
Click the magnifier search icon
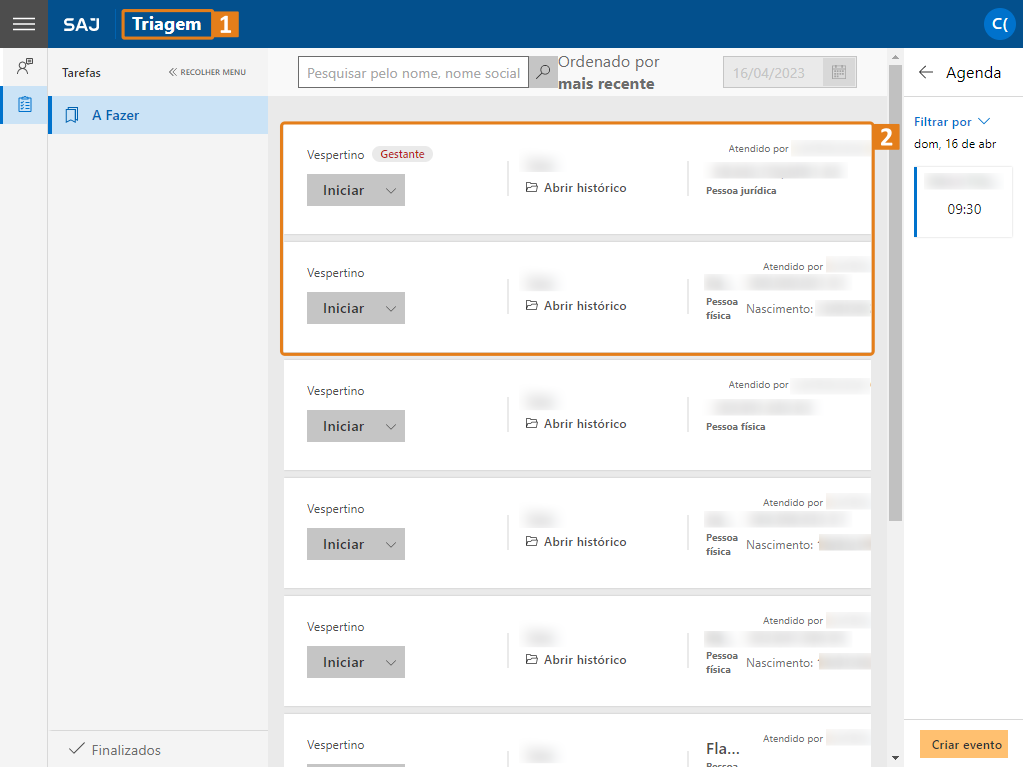click(543, 72)
